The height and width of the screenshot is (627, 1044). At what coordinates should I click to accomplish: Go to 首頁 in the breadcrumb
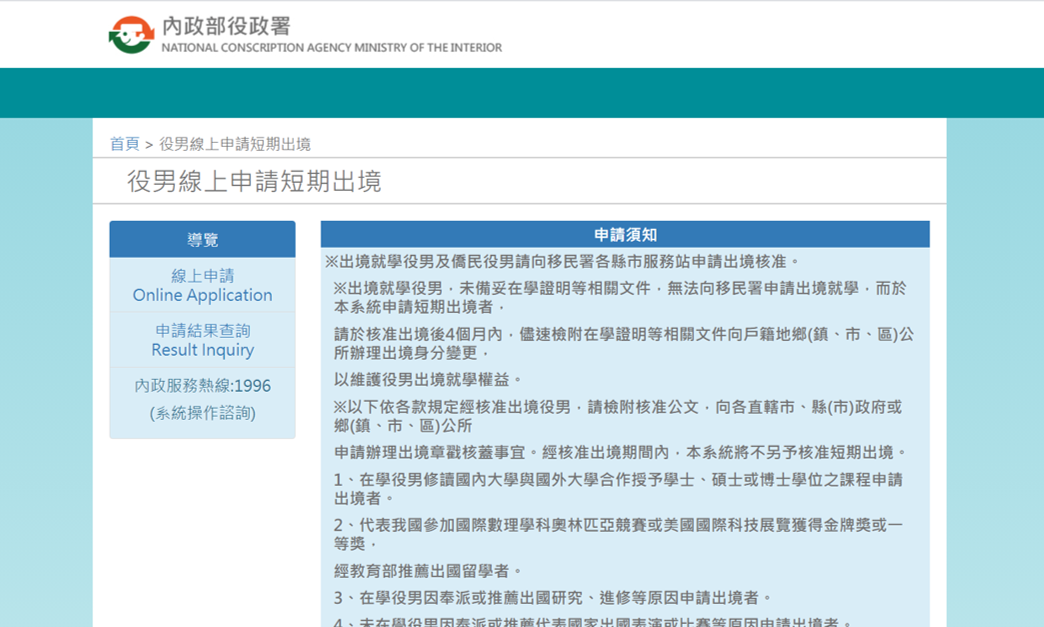[124, 144]
